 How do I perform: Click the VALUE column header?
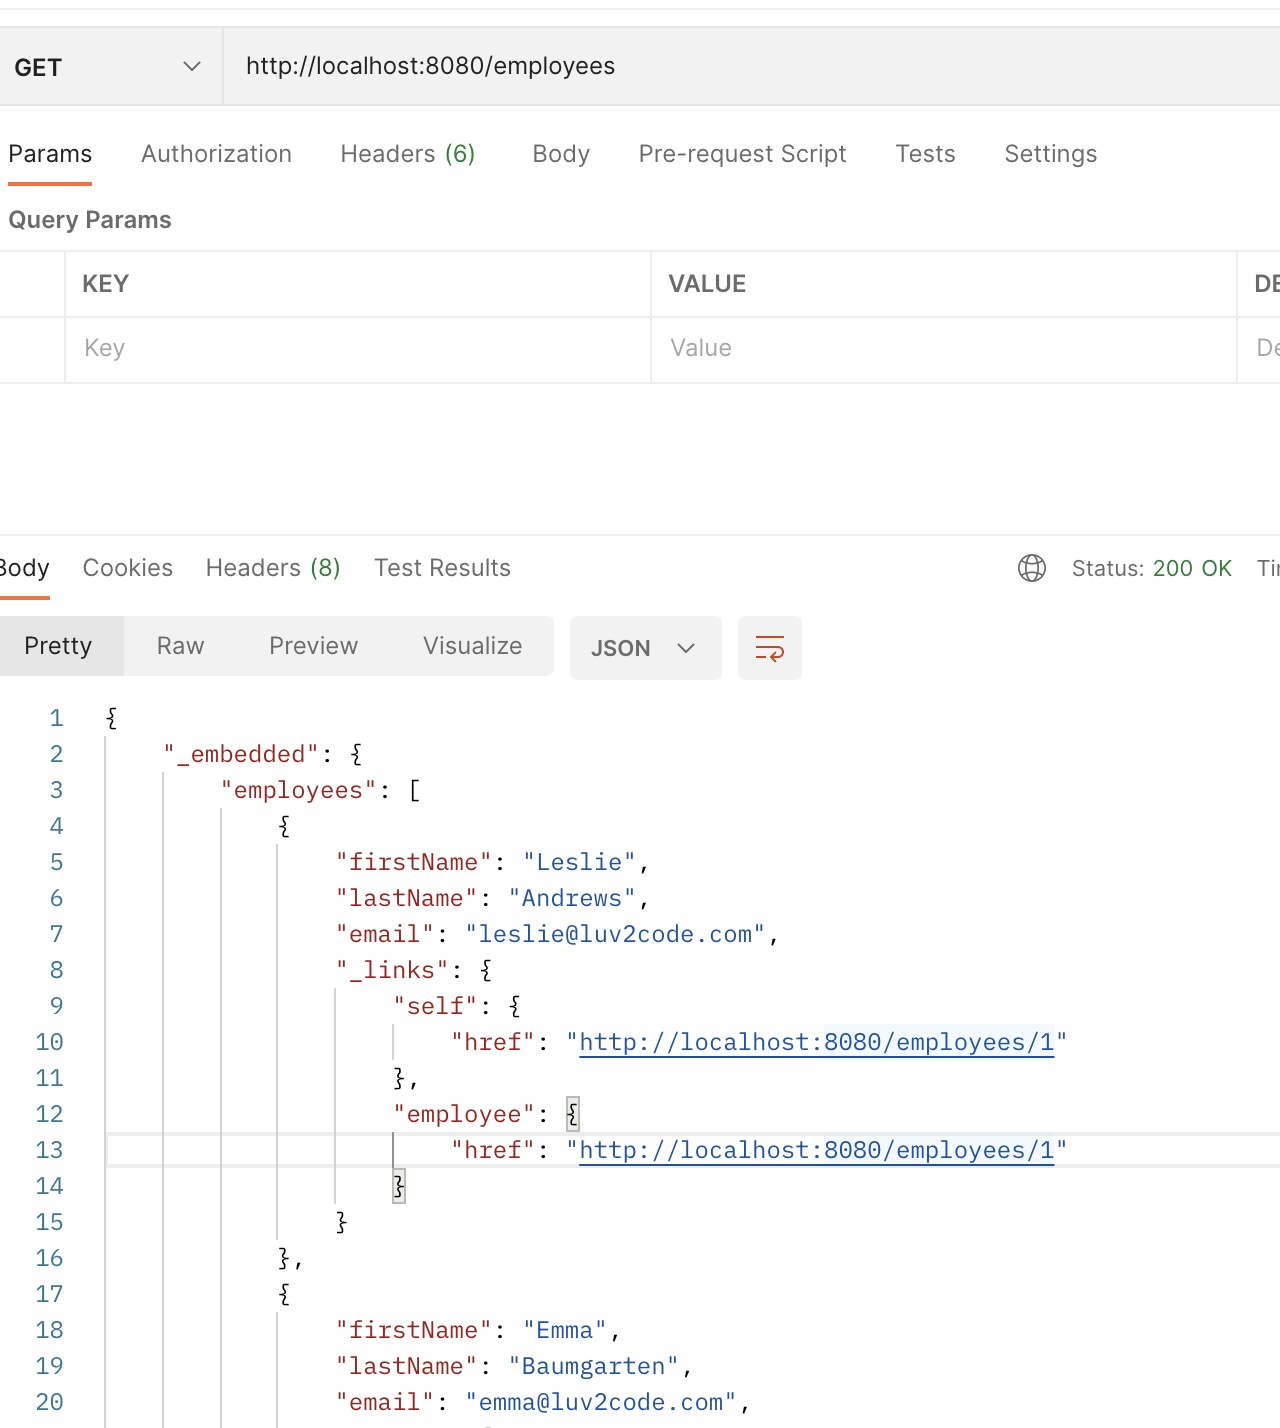pyautogui.click(x=707, y=284)
